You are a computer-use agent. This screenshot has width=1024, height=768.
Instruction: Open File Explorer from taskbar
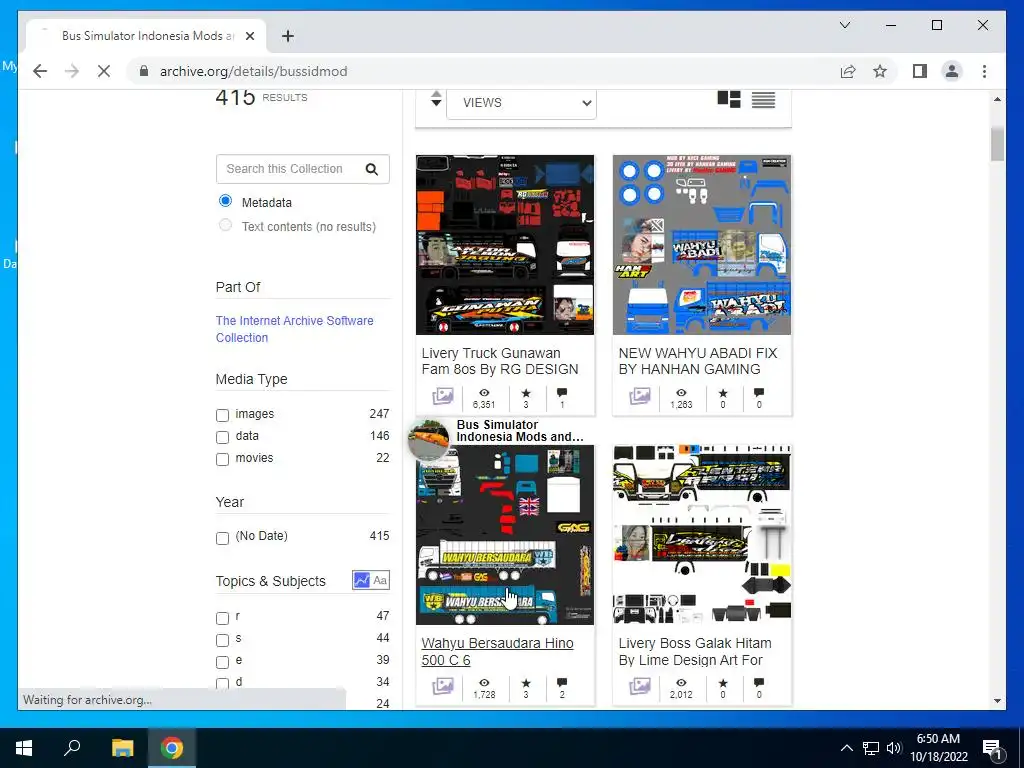tap(122, 748)
